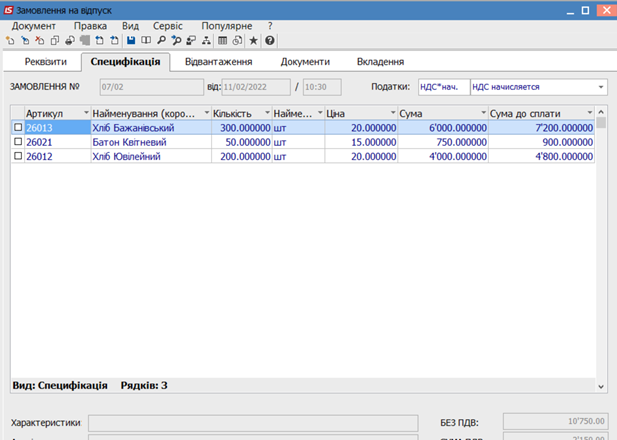617x440 pixels.
Task: Open the Артикул column filter arrow
Action: pos(86,113)
